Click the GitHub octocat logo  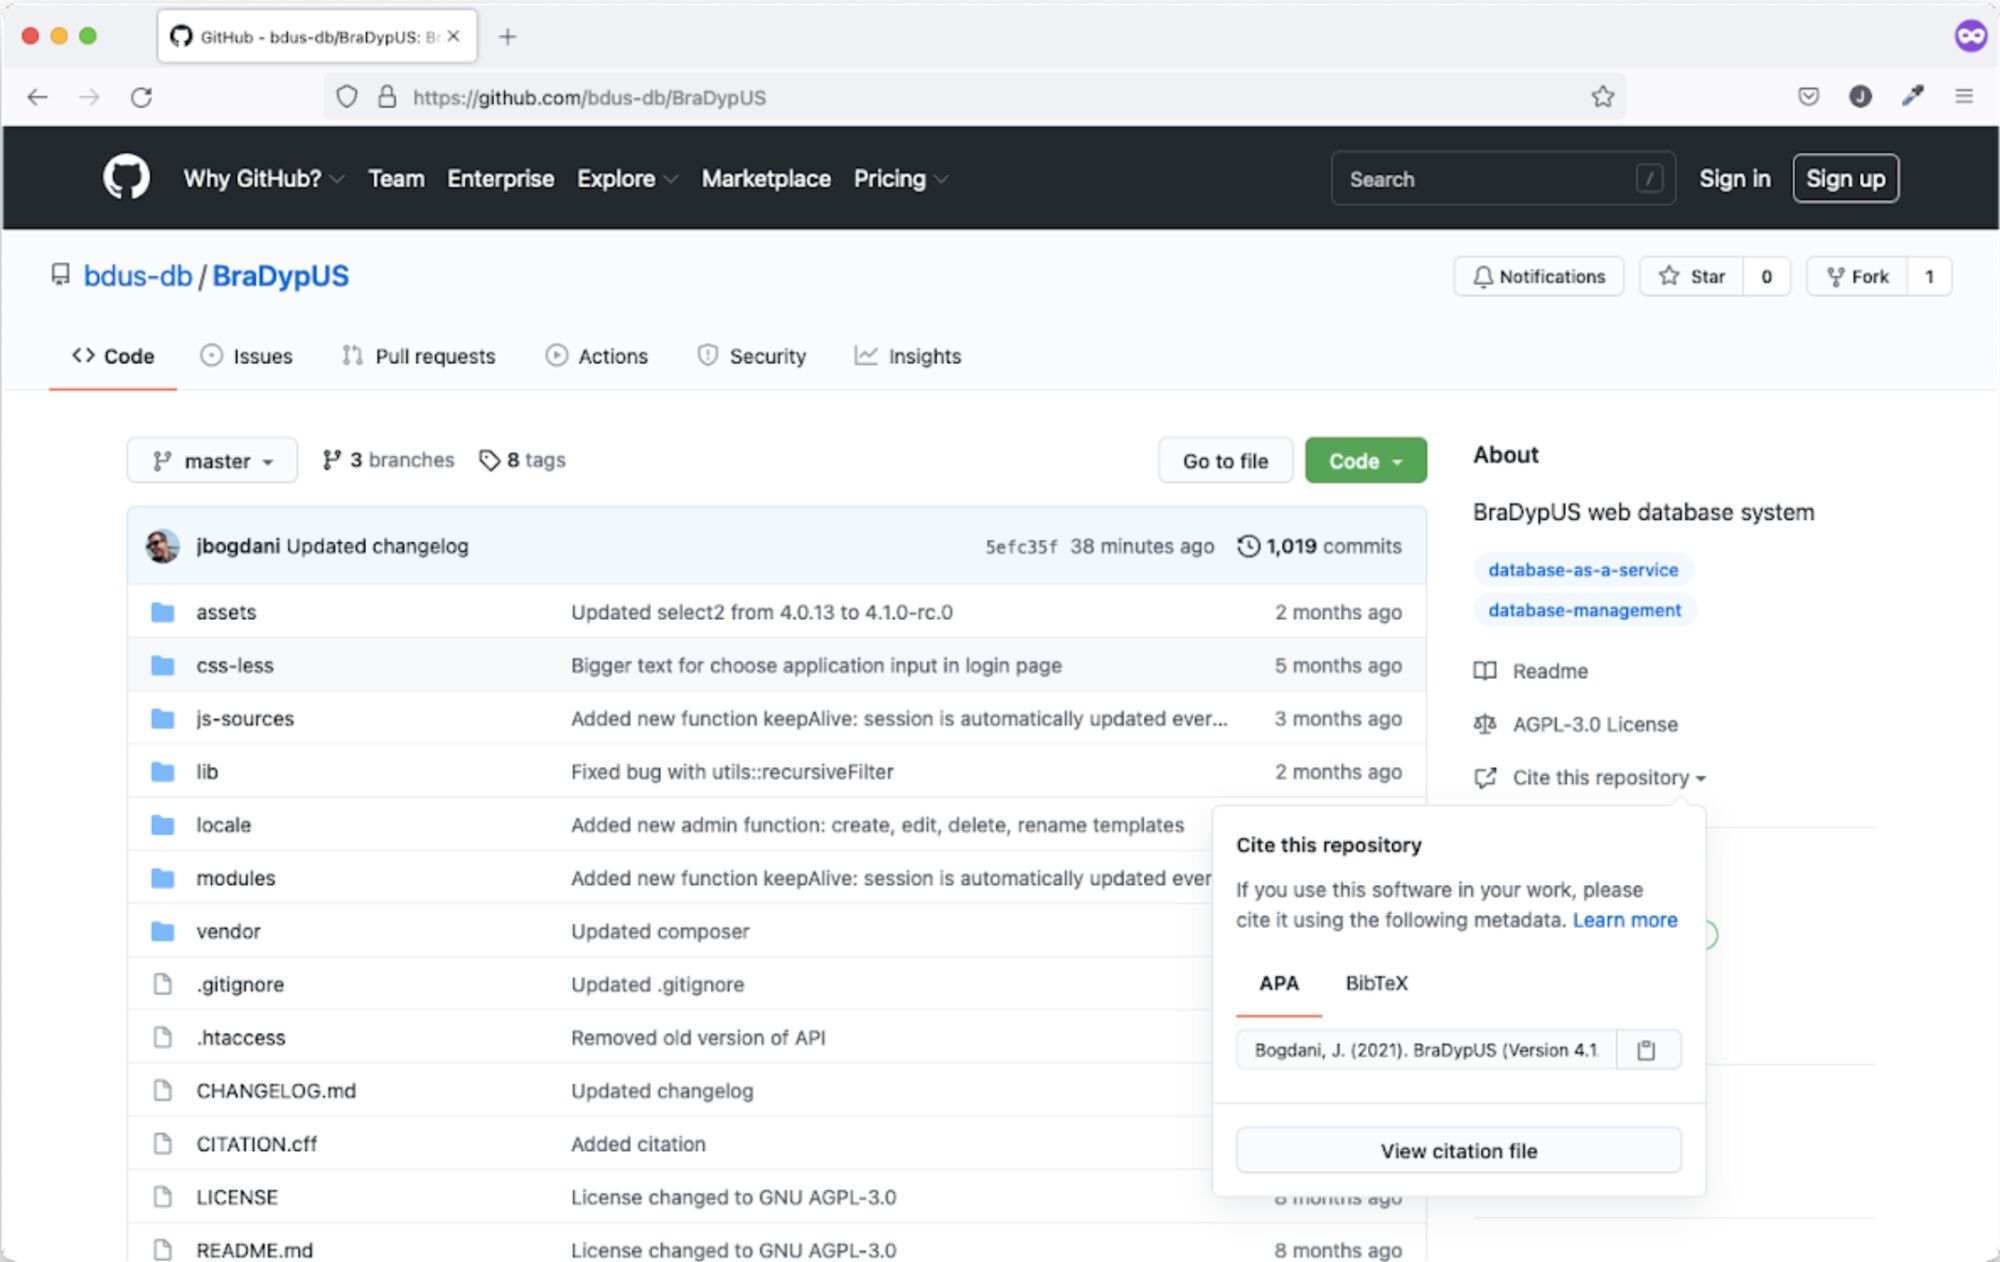(x=124, y=177)
